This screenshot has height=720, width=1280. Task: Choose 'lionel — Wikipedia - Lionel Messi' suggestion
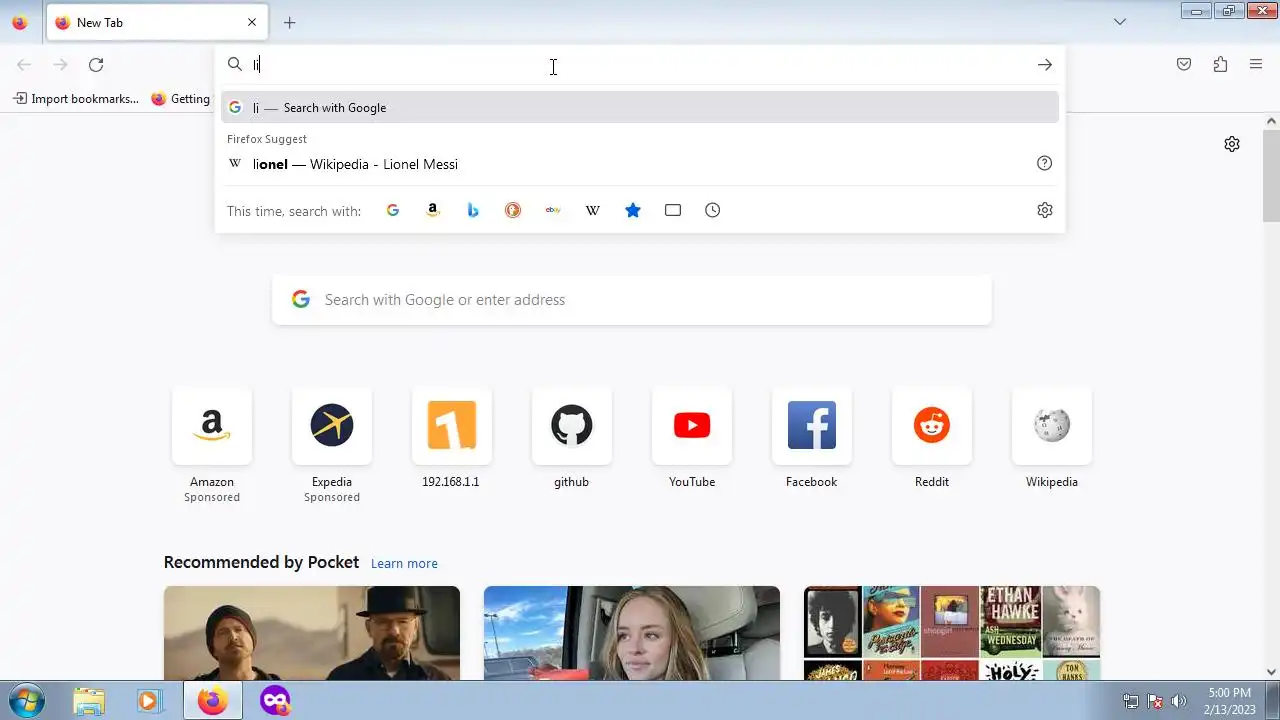pos(640,164)
